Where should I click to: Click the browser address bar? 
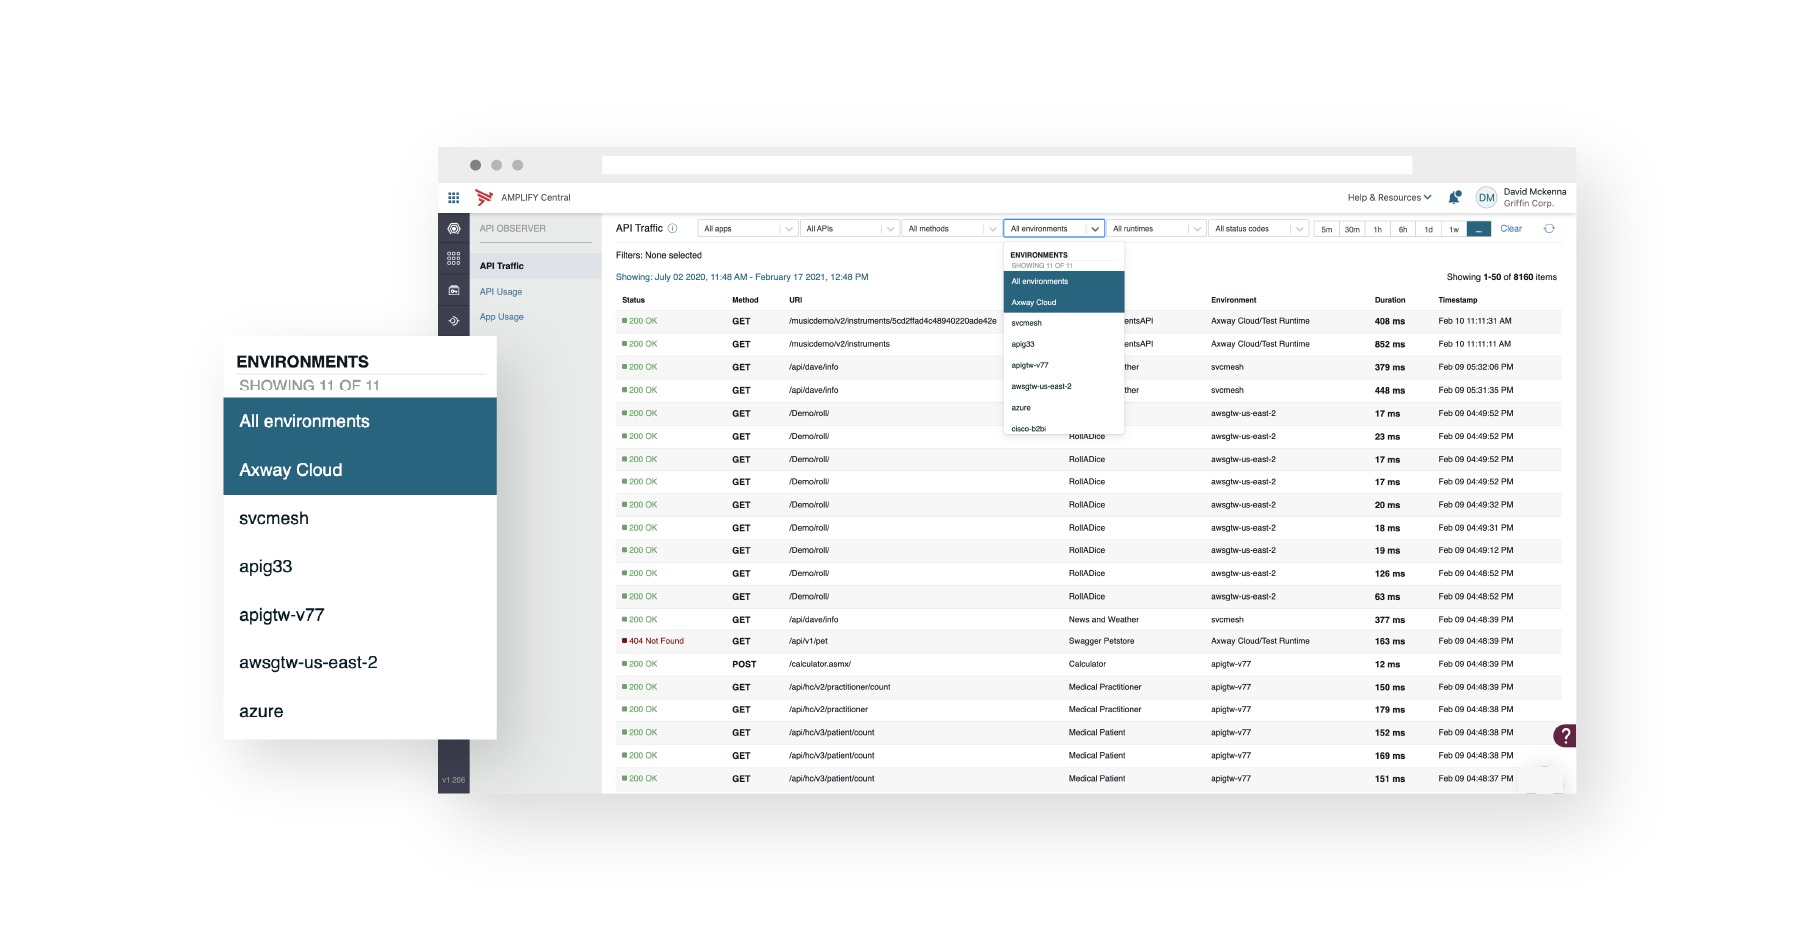(x=1007, y=165)
